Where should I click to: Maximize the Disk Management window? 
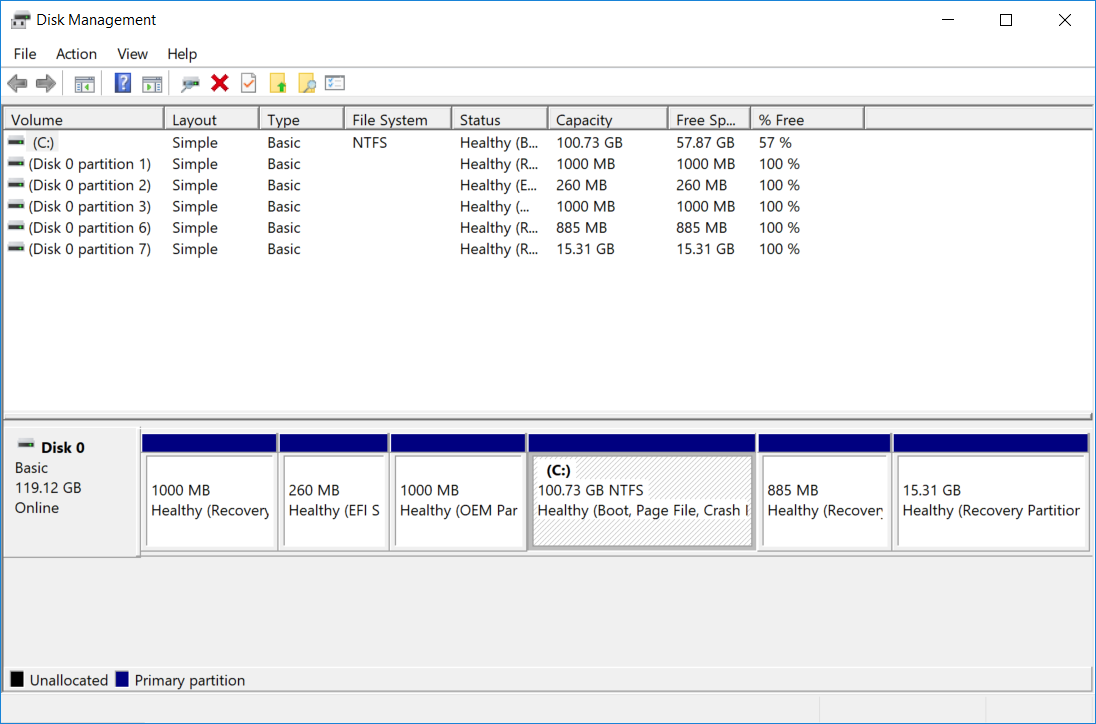(1006, 20)
